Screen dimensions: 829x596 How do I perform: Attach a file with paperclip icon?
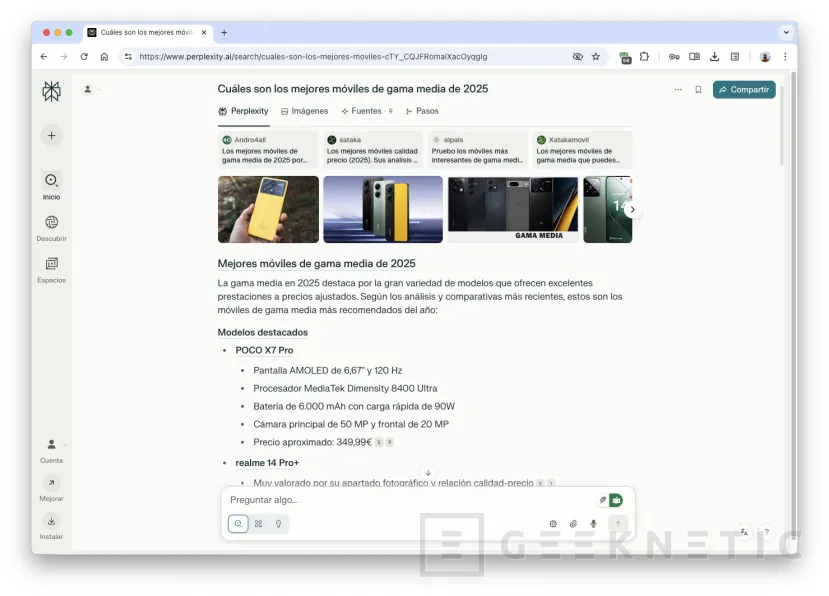[x=573, y=524]
